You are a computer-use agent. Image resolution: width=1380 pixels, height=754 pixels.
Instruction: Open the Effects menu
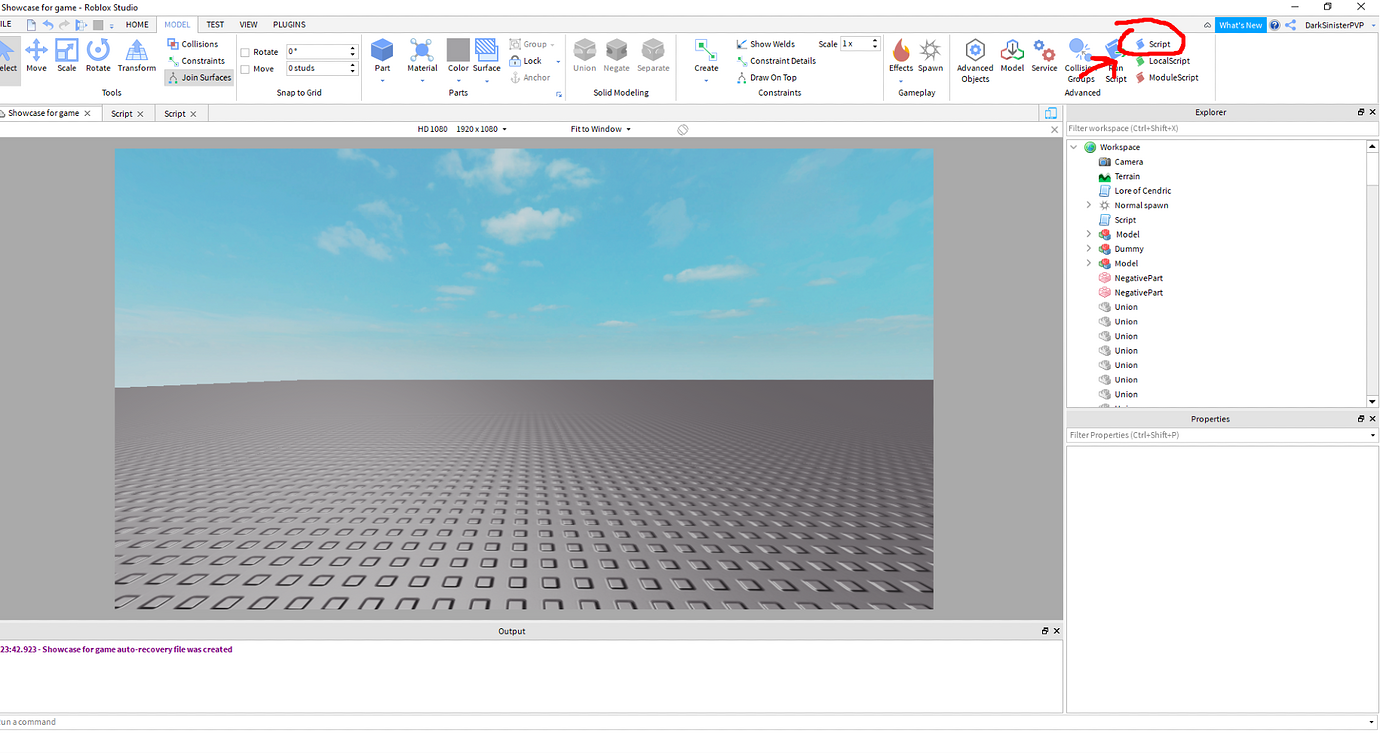pos(900,57)
